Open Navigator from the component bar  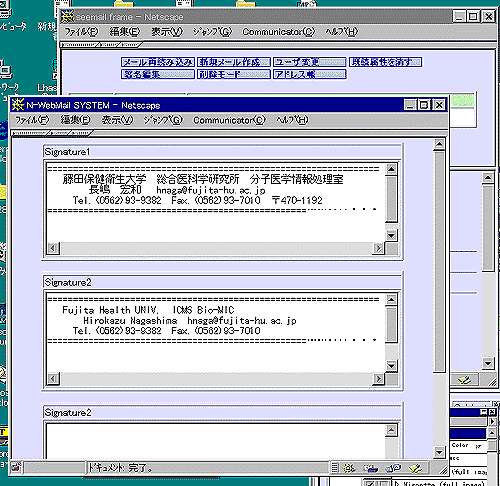[349, 468]
